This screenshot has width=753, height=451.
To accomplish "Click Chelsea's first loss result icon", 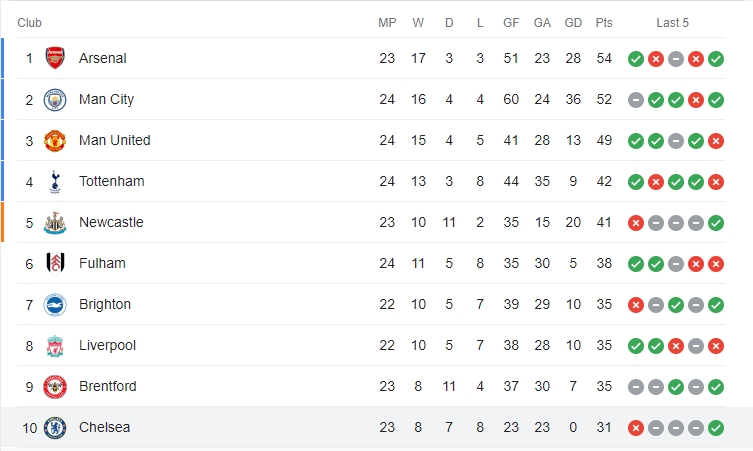I will point(635,428).
